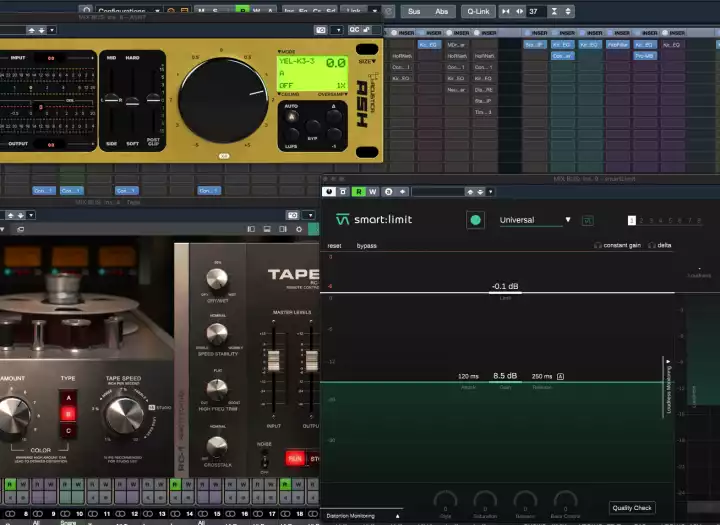The image size is (720, 525).
Task: Click the Style knob in smart:limit
Action: click(445, 501)
